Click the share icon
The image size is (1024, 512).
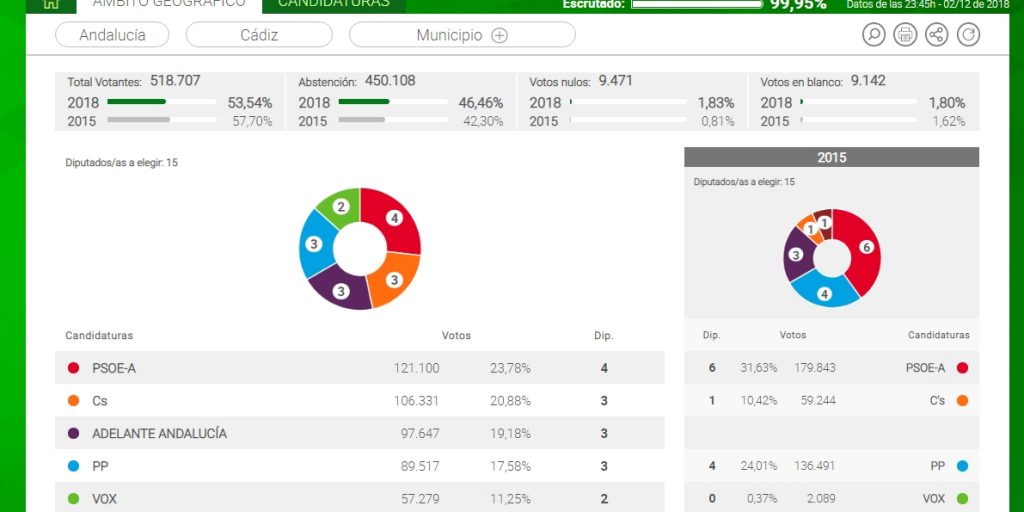coord(936,35)
